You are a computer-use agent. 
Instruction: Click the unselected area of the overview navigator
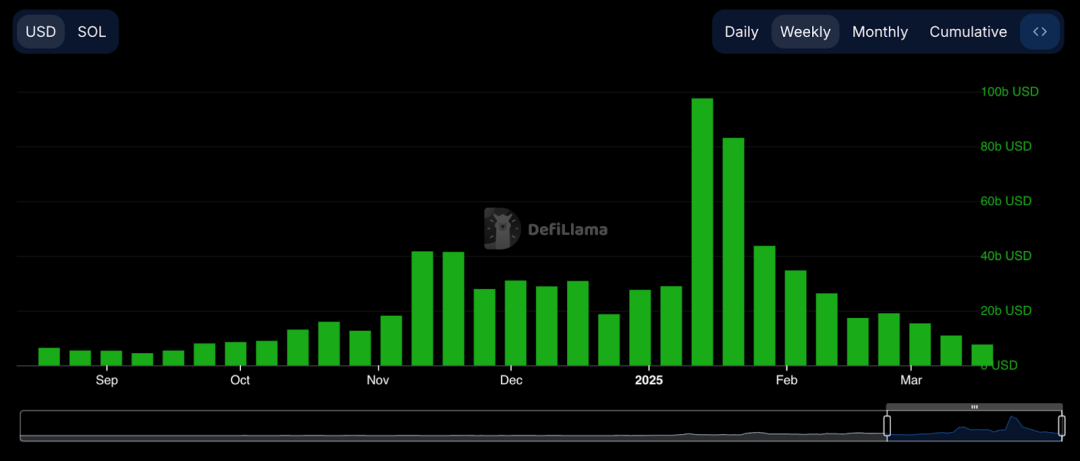(x=450, y=426)
